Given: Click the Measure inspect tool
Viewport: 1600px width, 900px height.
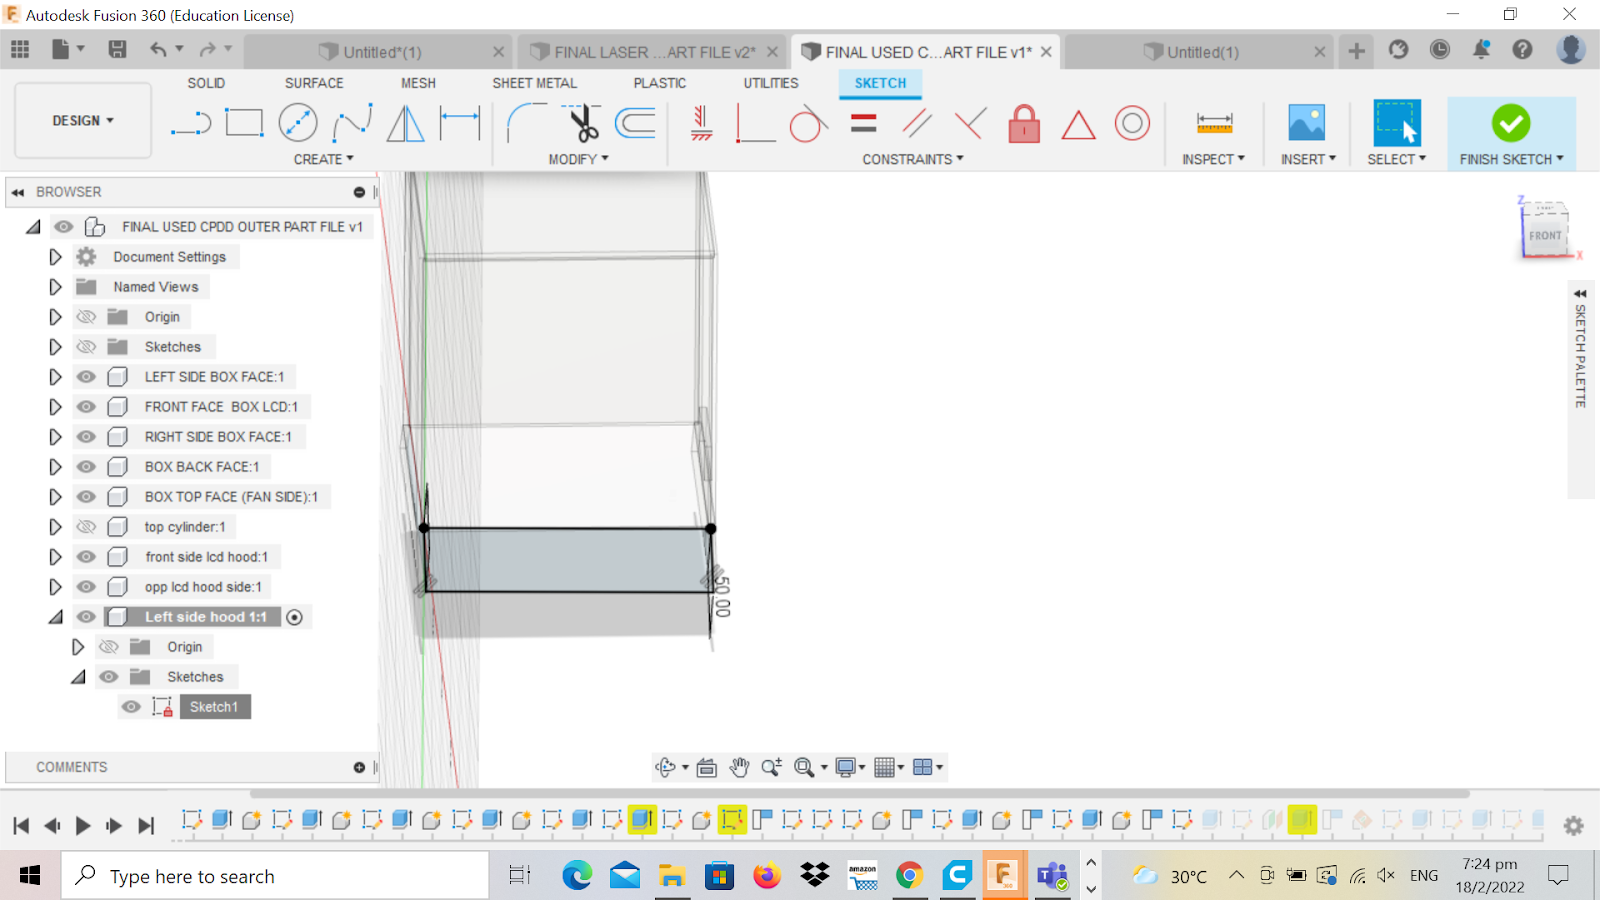Looking at the screenshot, I should pyautogui.click(x=1214, y=124).
